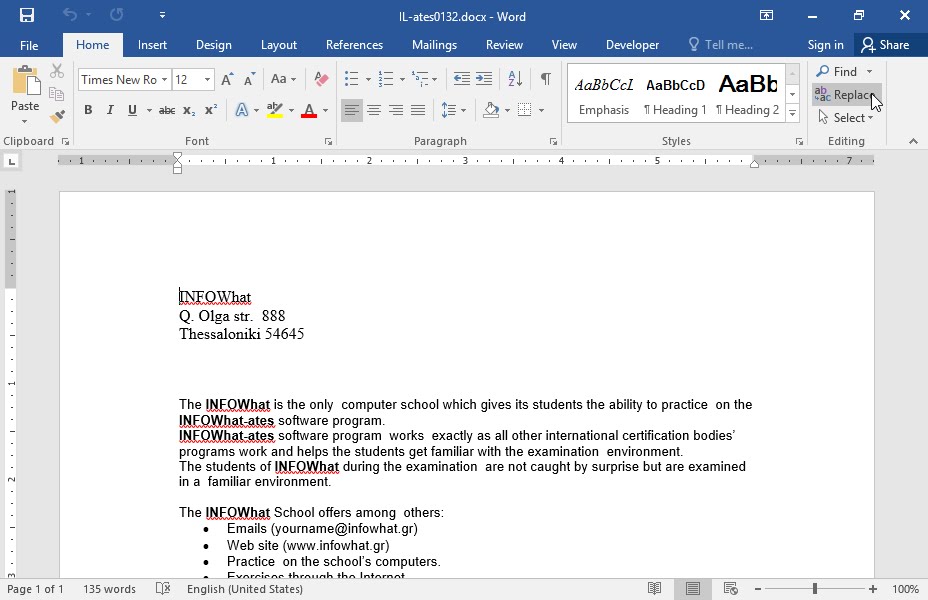The height and width of the screenshot is (600, 928).
Task: Toggle Italic formatting
Action: pos(110,110)
